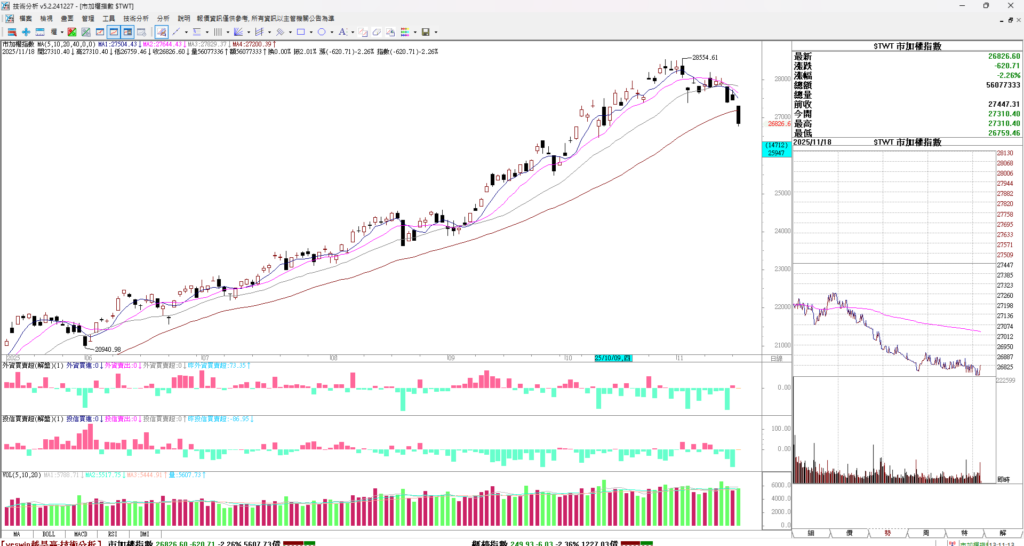1024x546 pixels.
Task: Select the vertical lines drawing tool
Action: click(x=217, y=32)
